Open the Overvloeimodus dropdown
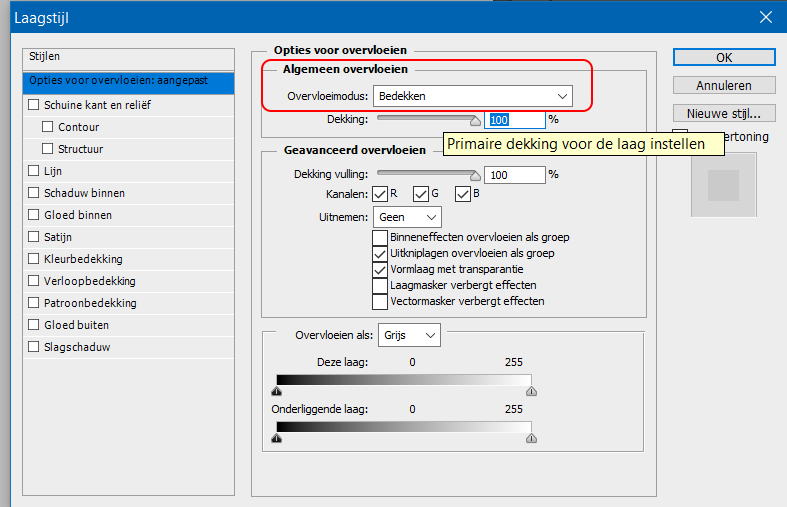Screen dimensions: 787x507 point(472,96)
